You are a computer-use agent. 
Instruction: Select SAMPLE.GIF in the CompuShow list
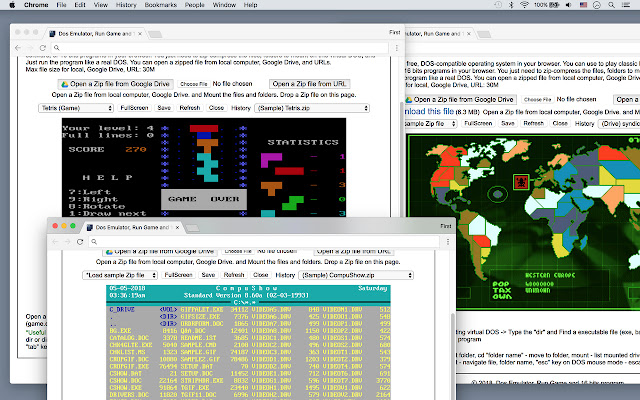tap(198, 352)
